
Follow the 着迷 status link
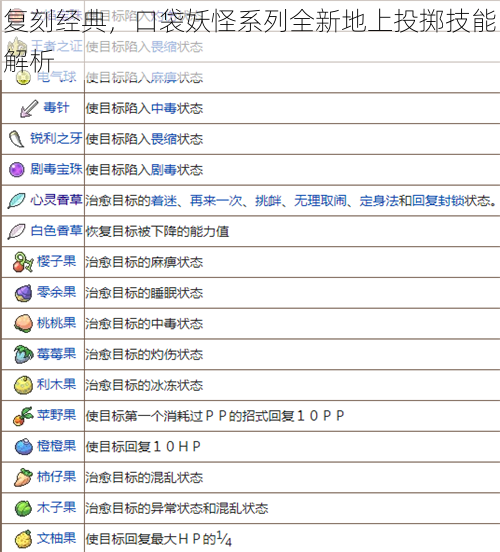tap(164, 201)
